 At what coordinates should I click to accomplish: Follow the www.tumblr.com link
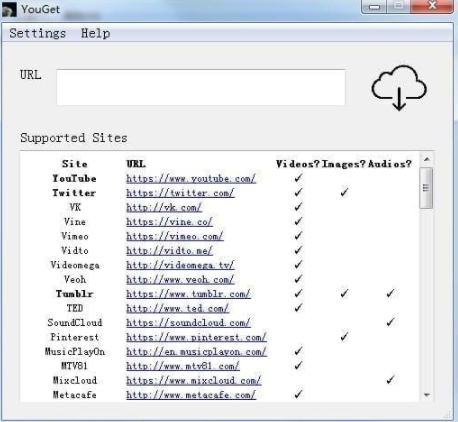point(188,294)
